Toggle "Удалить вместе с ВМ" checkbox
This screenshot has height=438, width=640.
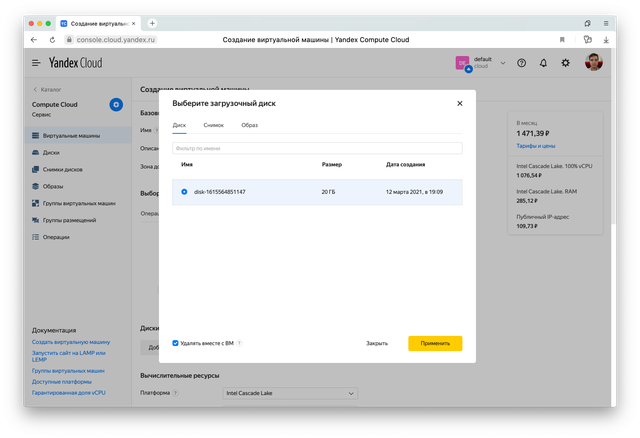click(x=176, y=343)
